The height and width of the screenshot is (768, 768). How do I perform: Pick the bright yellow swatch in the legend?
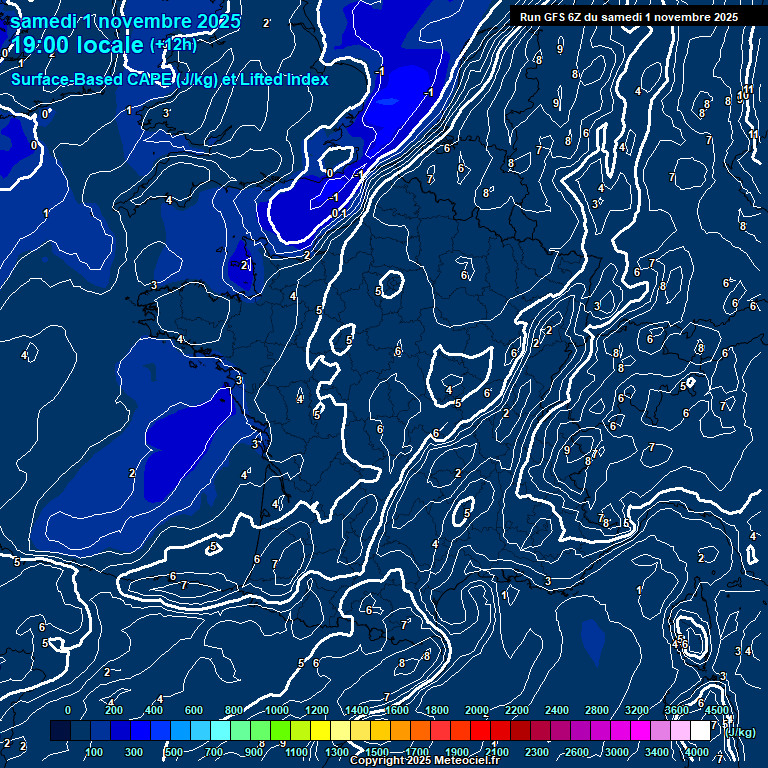tap(320, 730)
